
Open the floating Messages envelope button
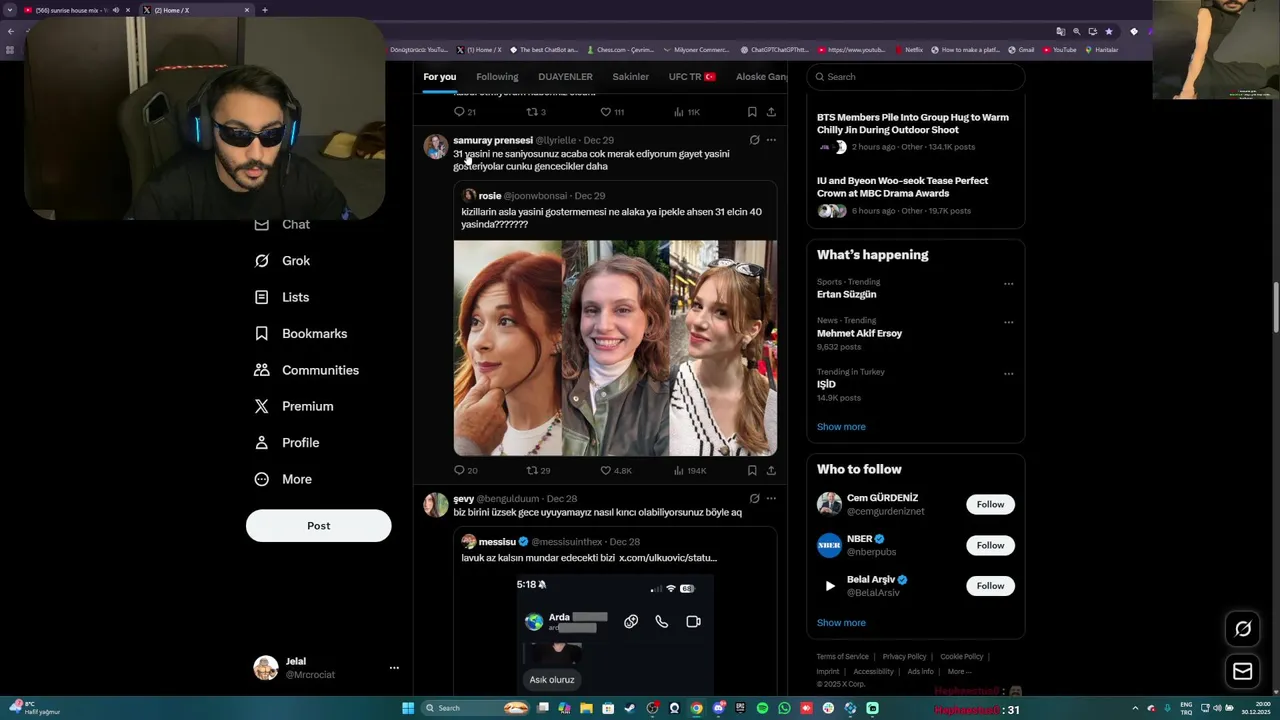pyautogui.click(x=1243, y=671)
